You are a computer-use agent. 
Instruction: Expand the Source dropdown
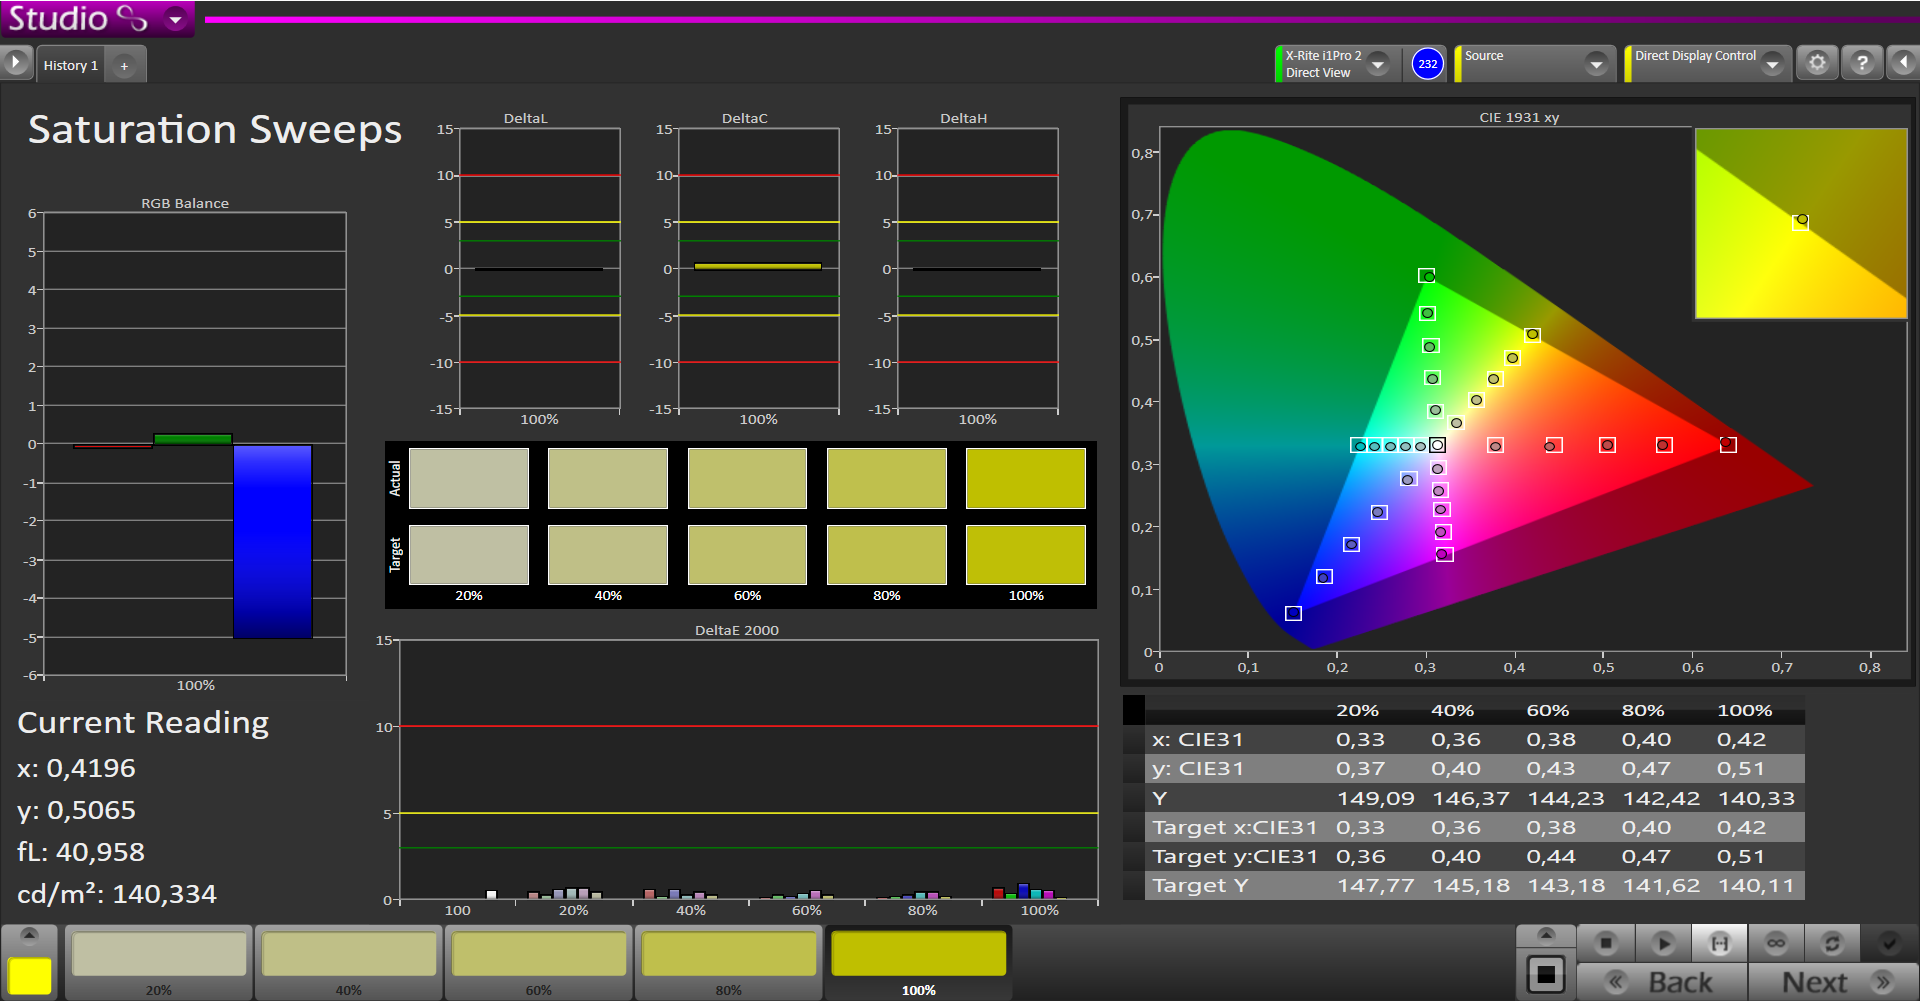(x=1596, y=65)
